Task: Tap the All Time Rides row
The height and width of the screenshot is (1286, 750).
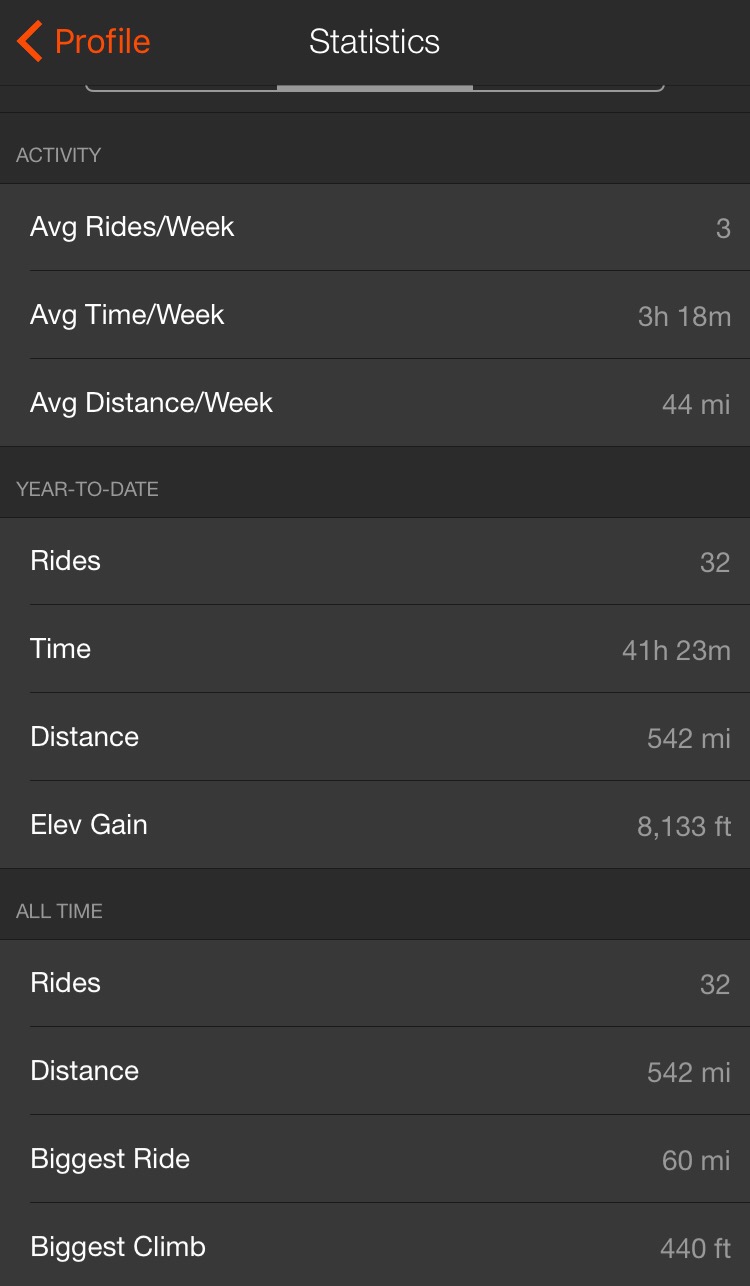Action: pyautogui.click(x=375, y=983)
